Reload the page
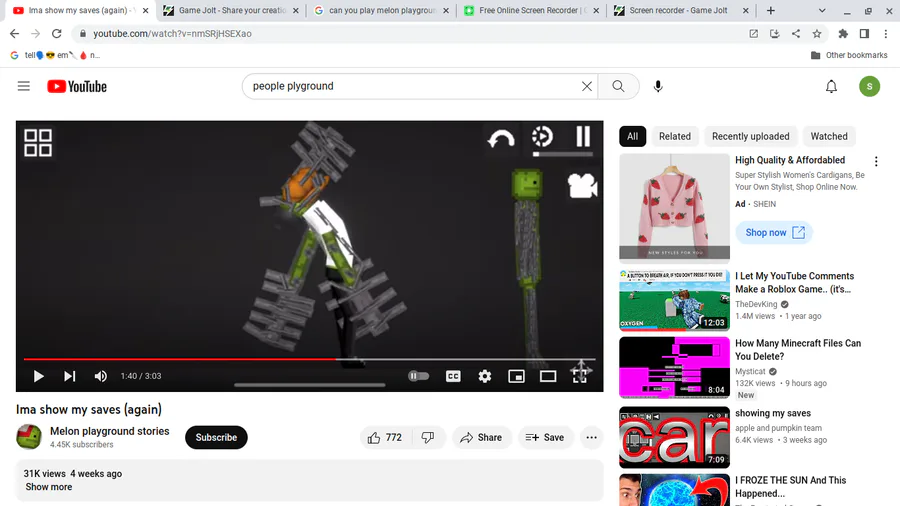Screen dimensions: 900x506 [56, 33]
